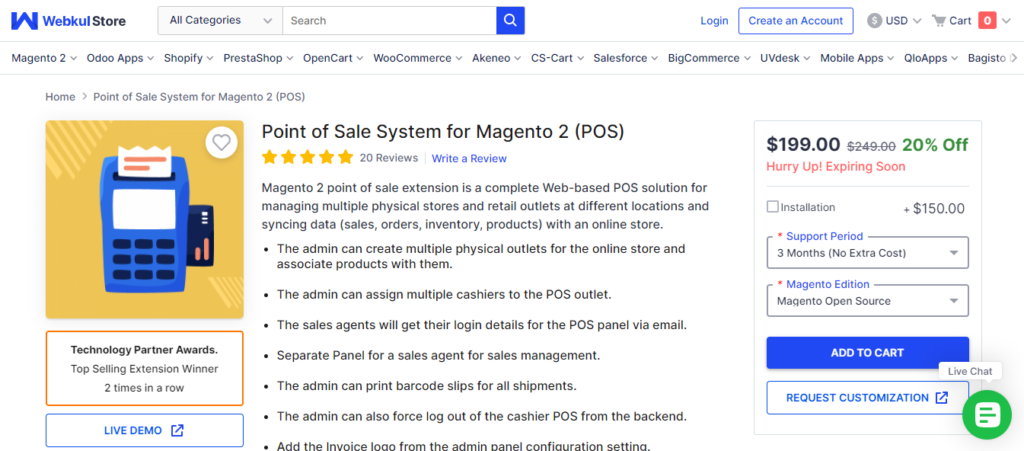
Task: Click the struck-through $249.00 price
Action: [871, 146]
